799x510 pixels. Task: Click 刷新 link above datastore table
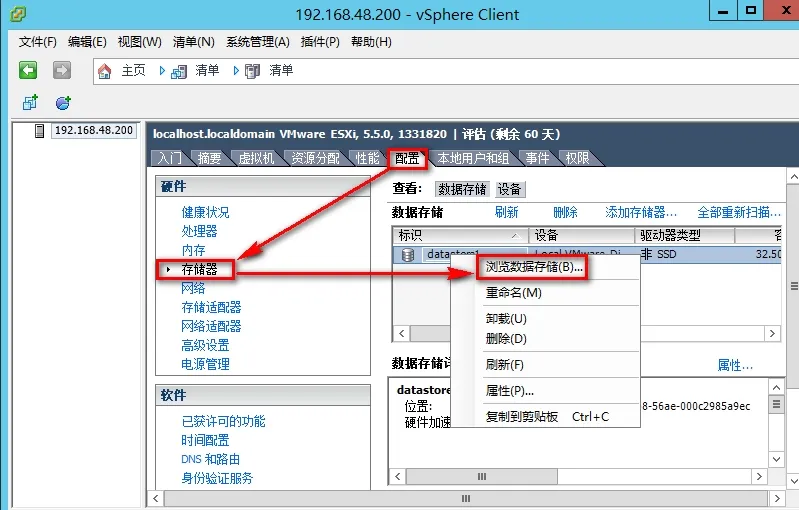pyautogui.click(x=507, y=212)
